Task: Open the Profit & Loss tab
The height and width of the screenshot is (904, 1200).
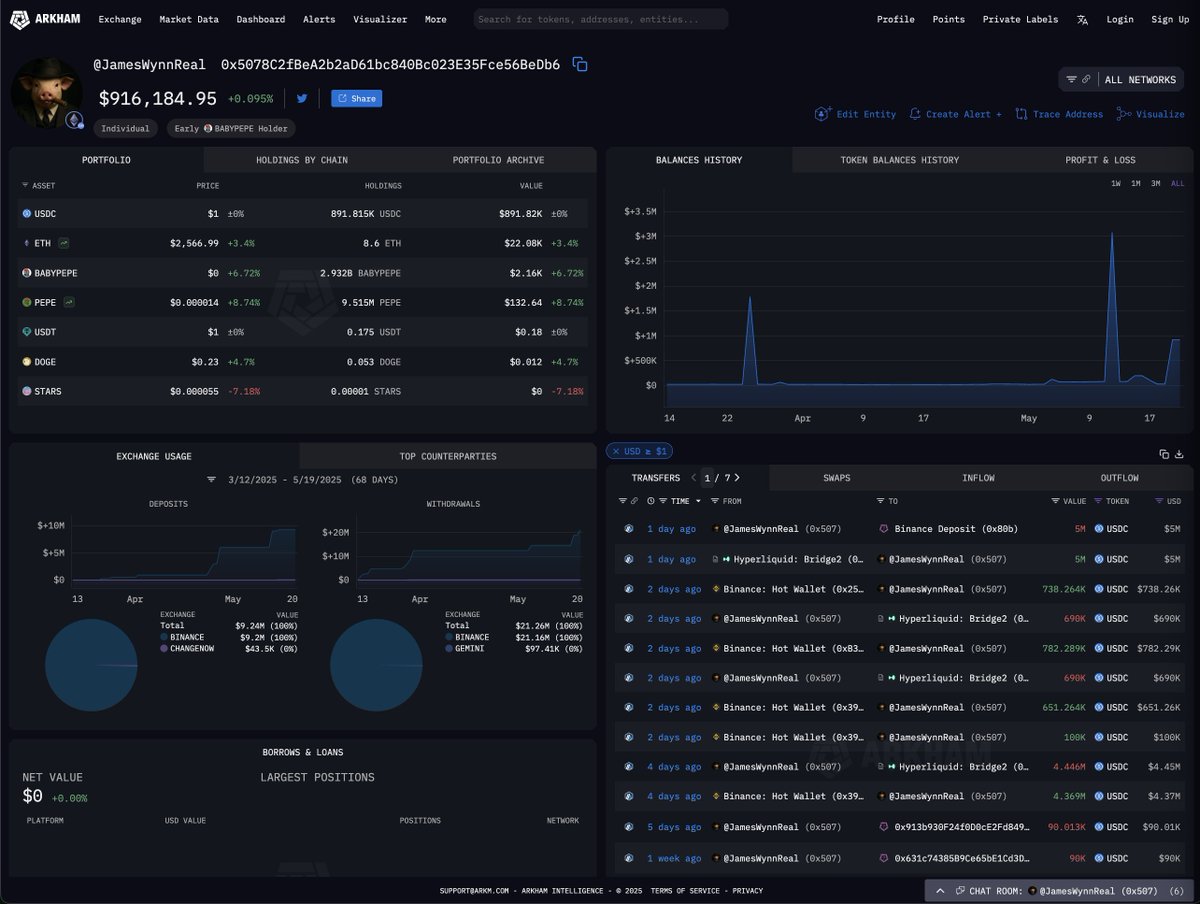Action: click(x=1100, y=160)
